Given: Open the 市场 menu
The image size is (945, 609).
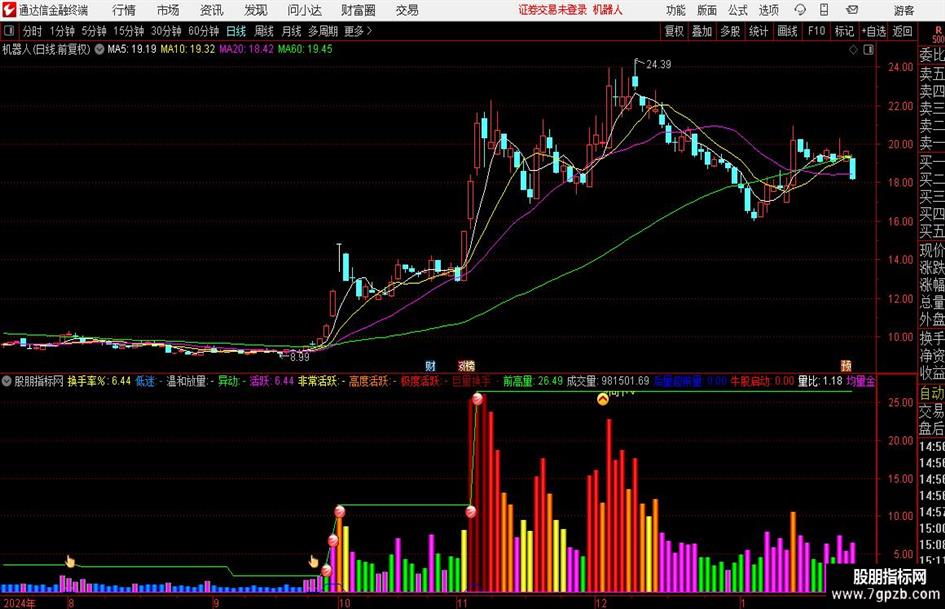Looking at the screenshot, I should tap(168, 10).
